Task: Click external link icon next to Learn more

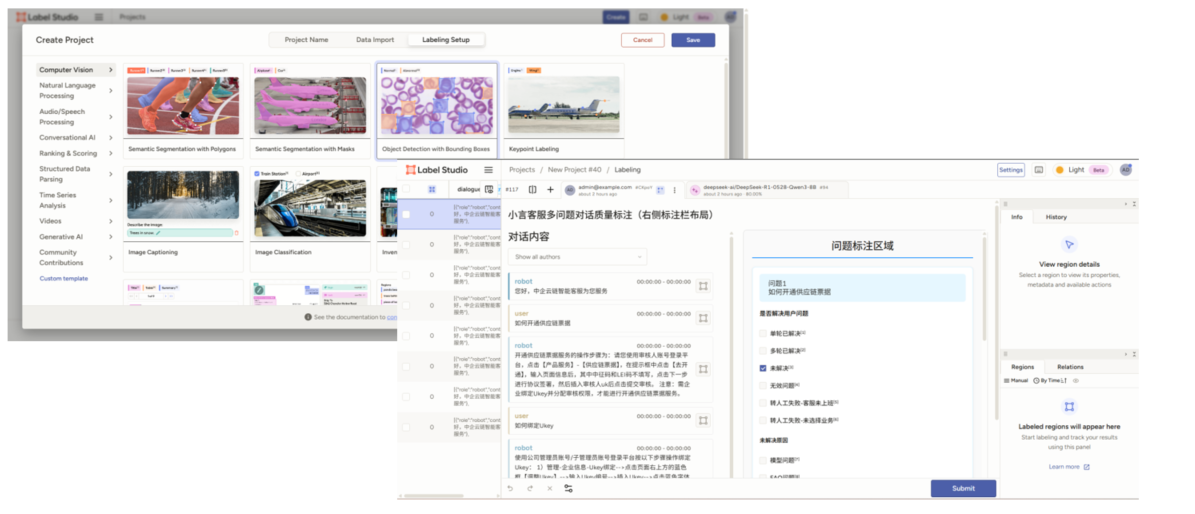Action: (1087, 467)
